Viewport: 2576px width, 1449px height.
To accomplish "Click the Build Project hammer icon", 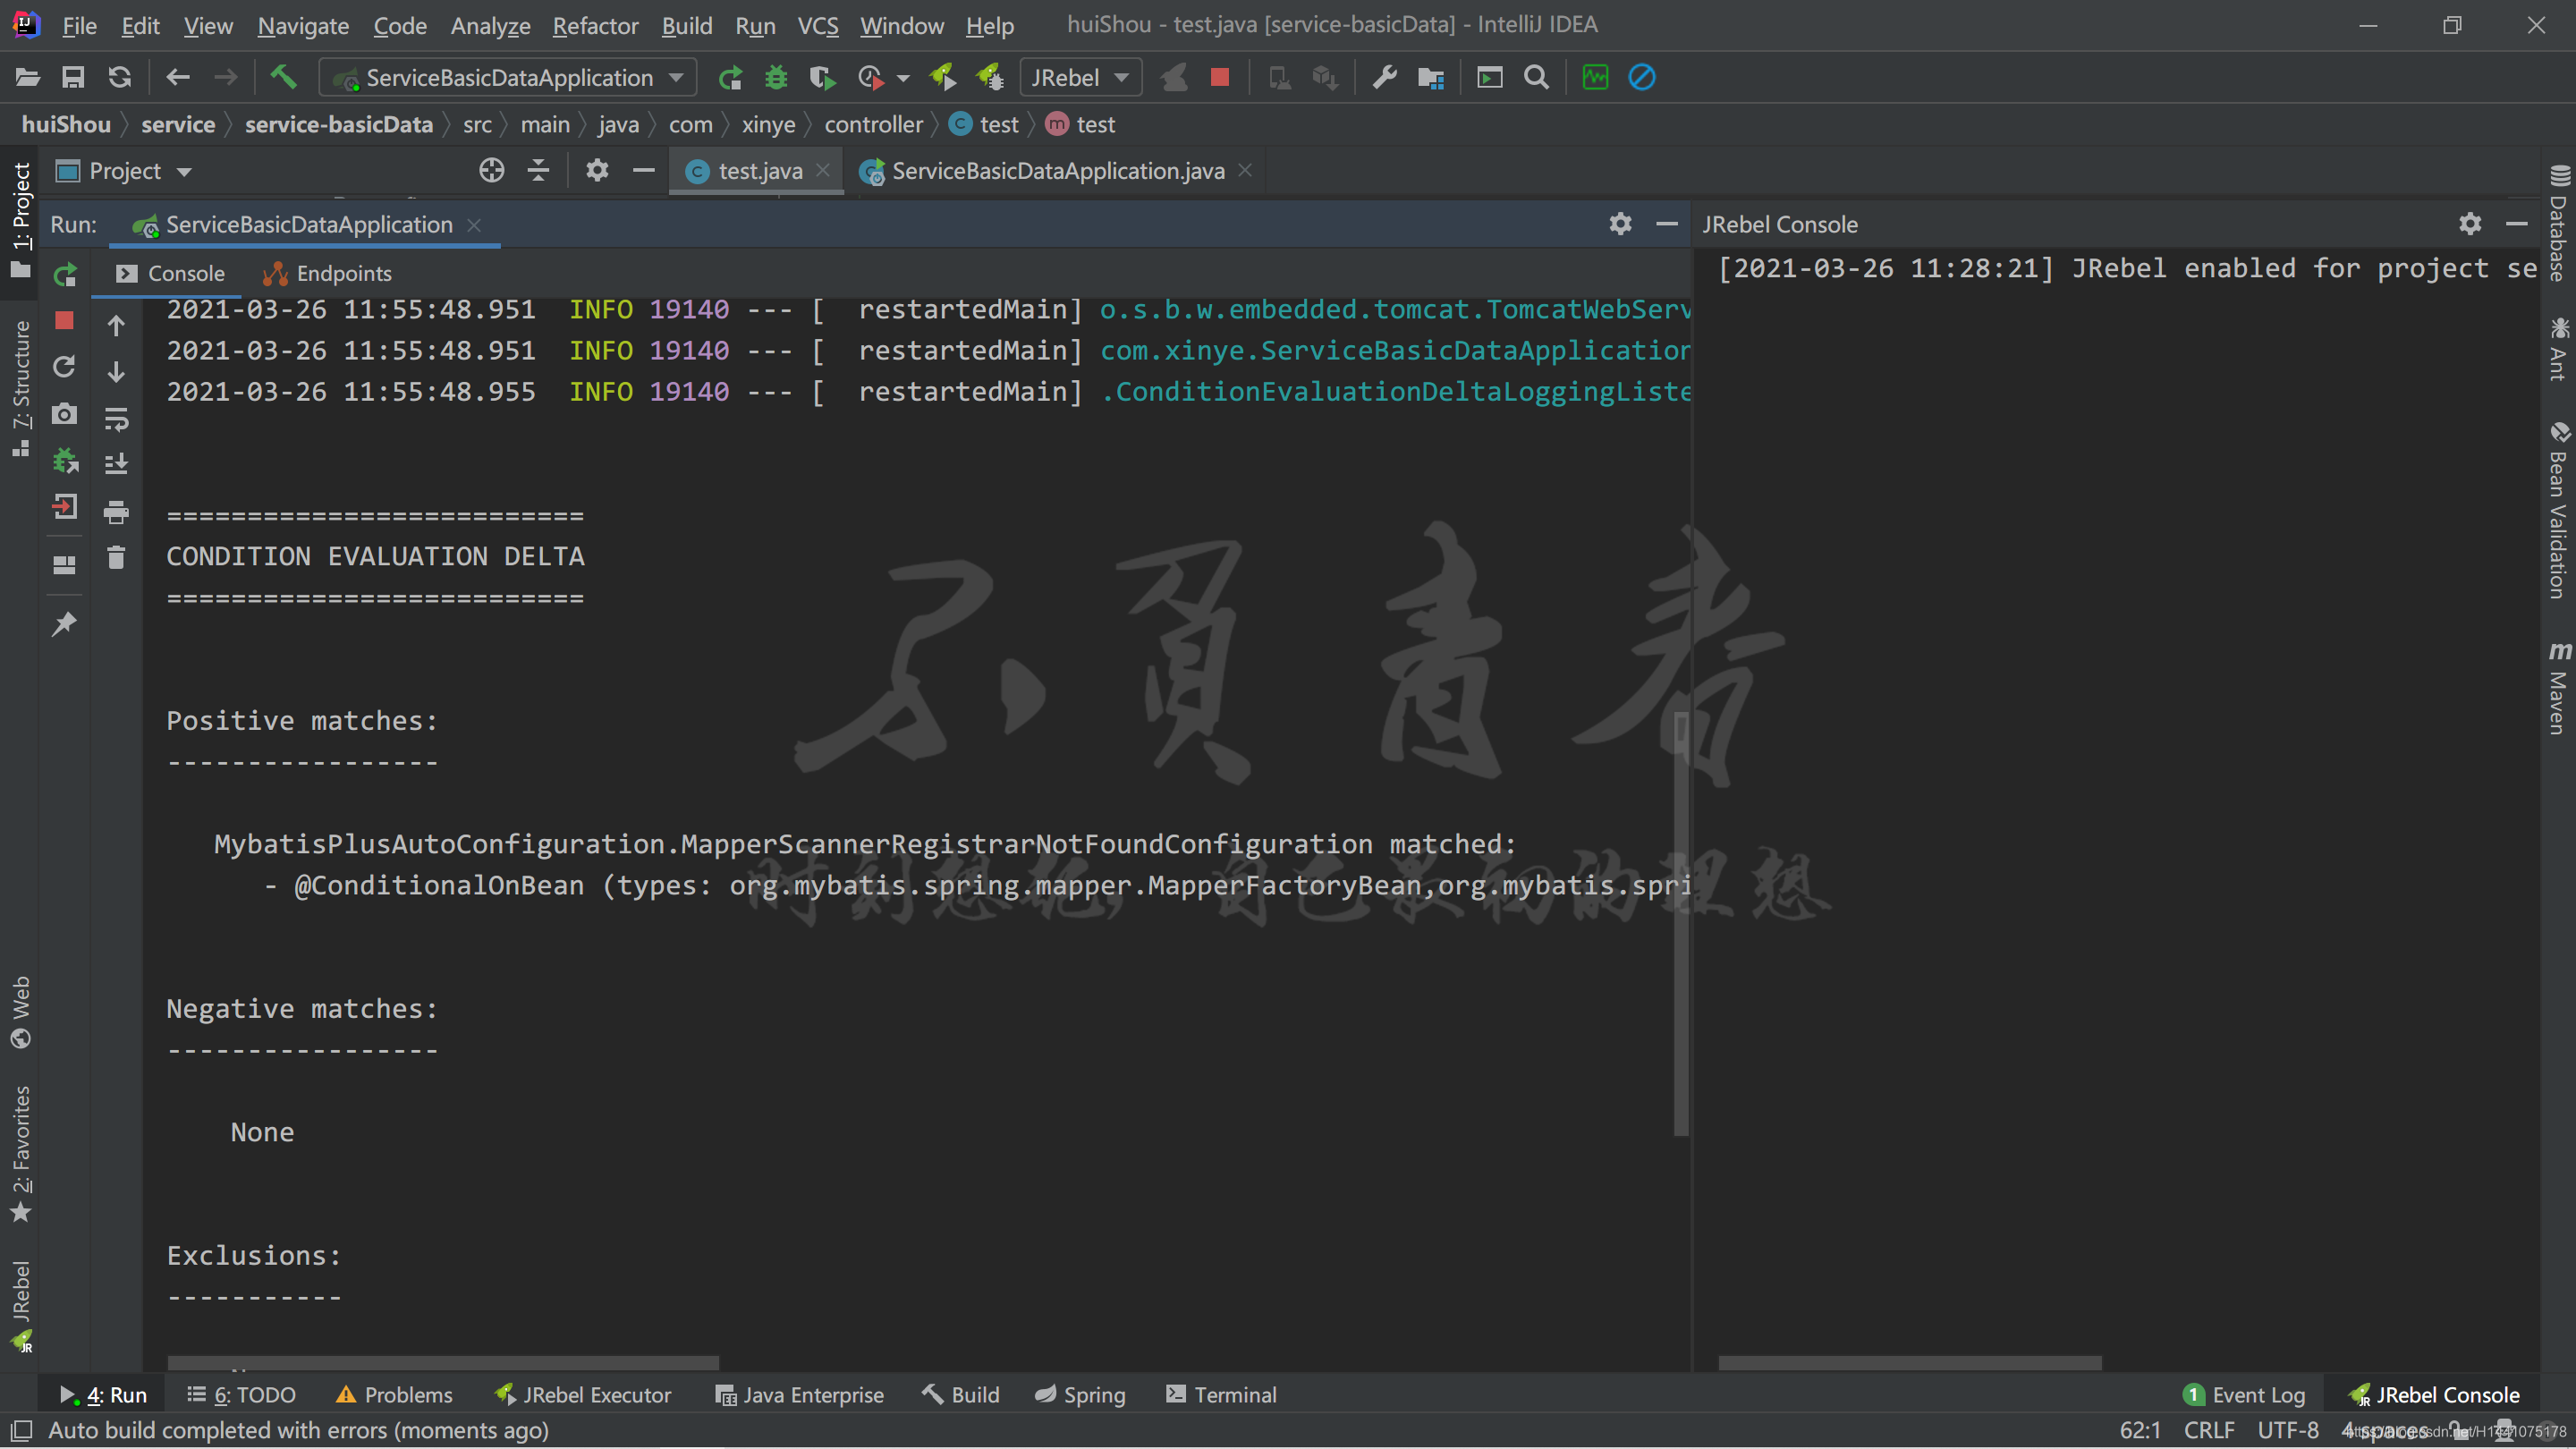I will click(x=283, y=77).
